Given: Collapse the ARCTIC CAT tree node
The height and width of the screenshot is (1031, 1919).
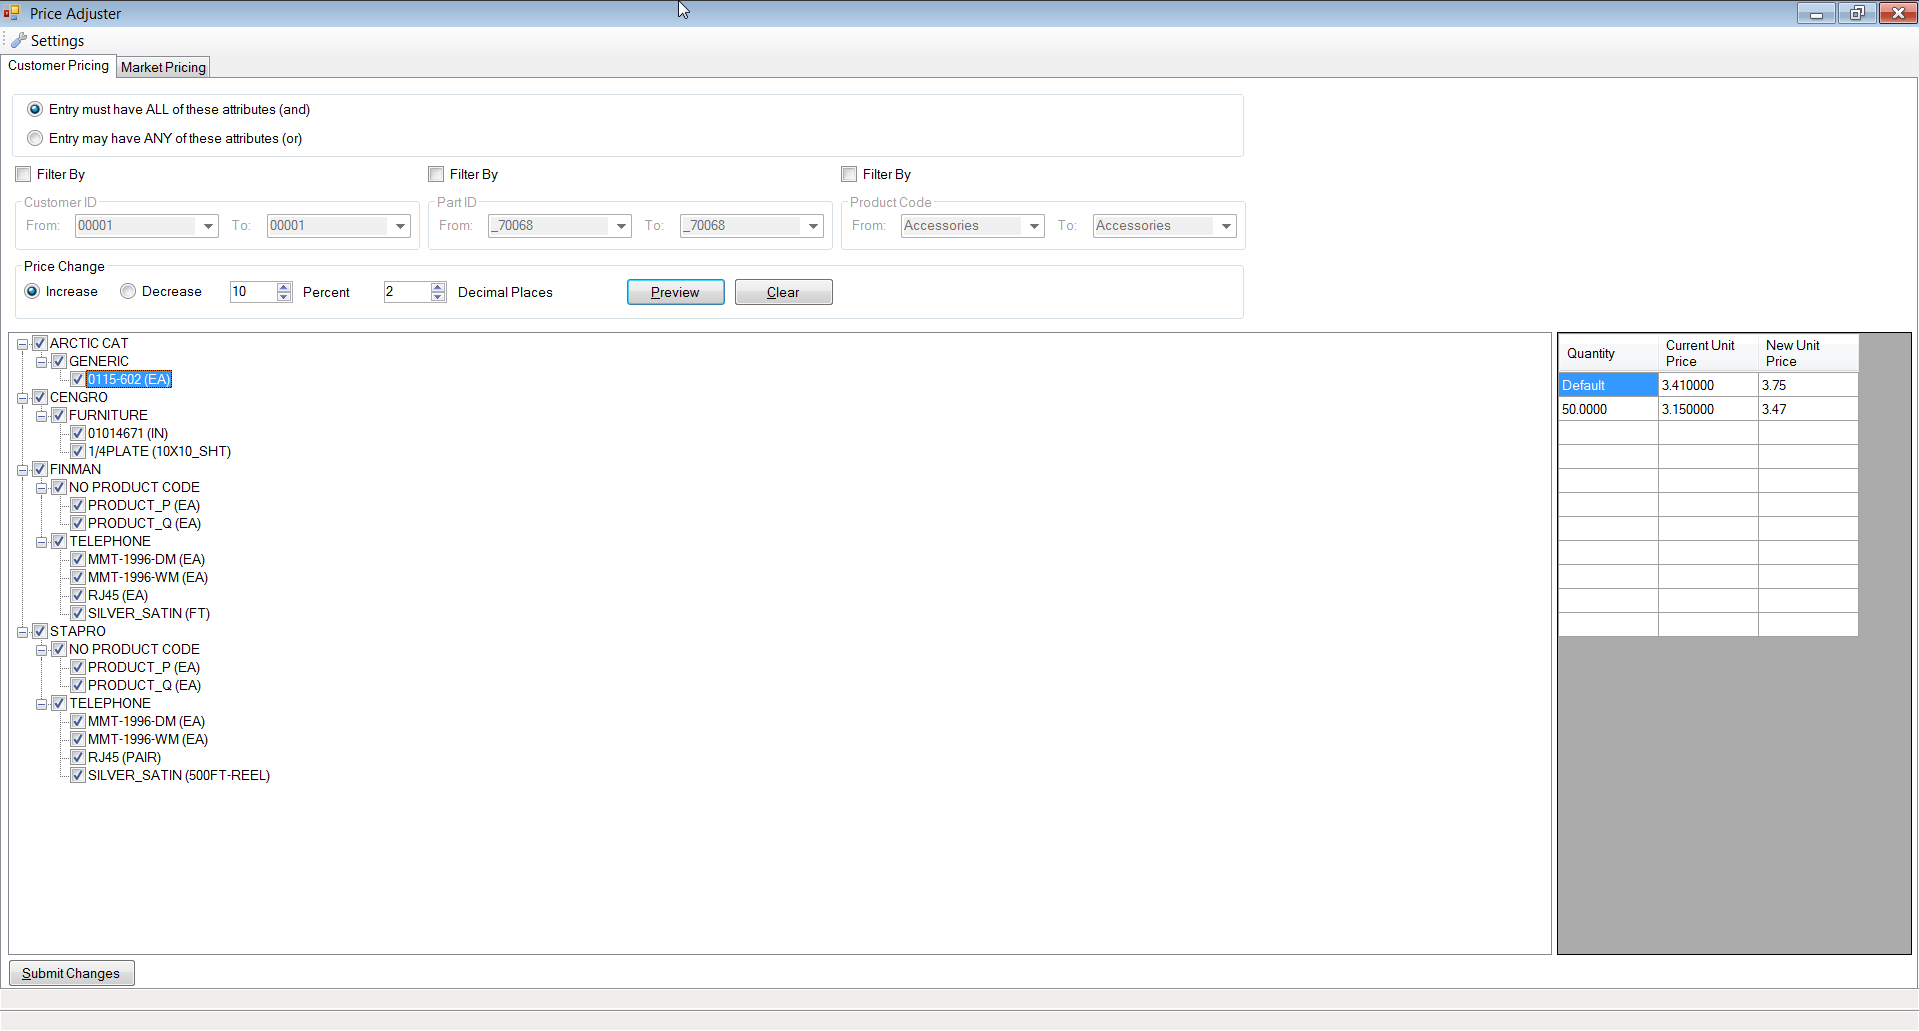Looking at the screenshot, I should click(22, 344).
